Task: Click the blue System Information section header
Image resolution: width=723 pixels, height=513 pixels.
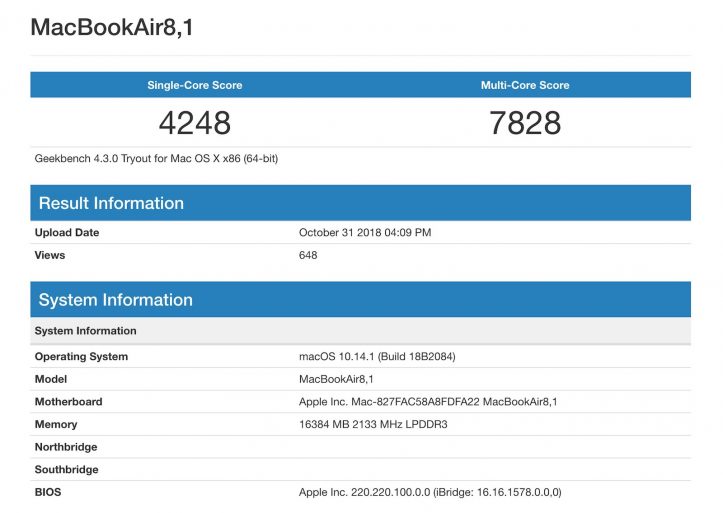Action: 361,300
